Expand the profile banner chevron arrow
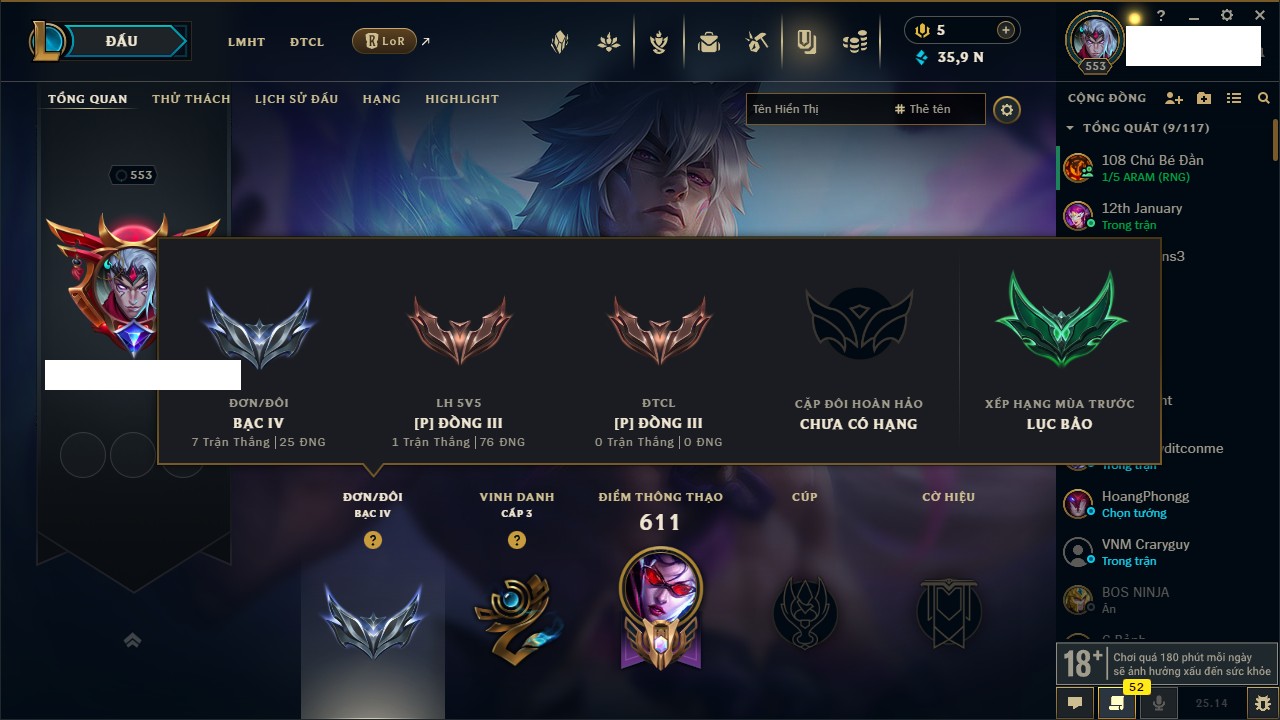Image resolution: width=1280 pixels, height=720 pixels. point(133,641)
